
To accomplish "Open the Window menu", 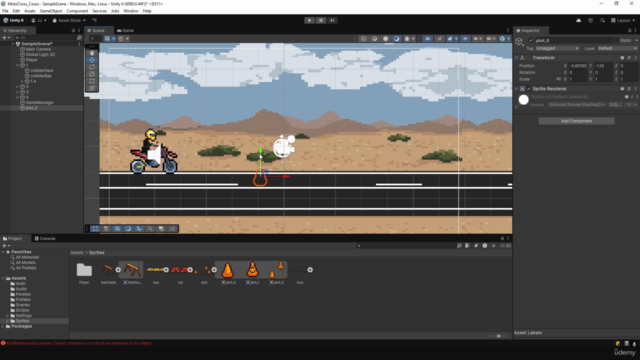I will point(131,11).
